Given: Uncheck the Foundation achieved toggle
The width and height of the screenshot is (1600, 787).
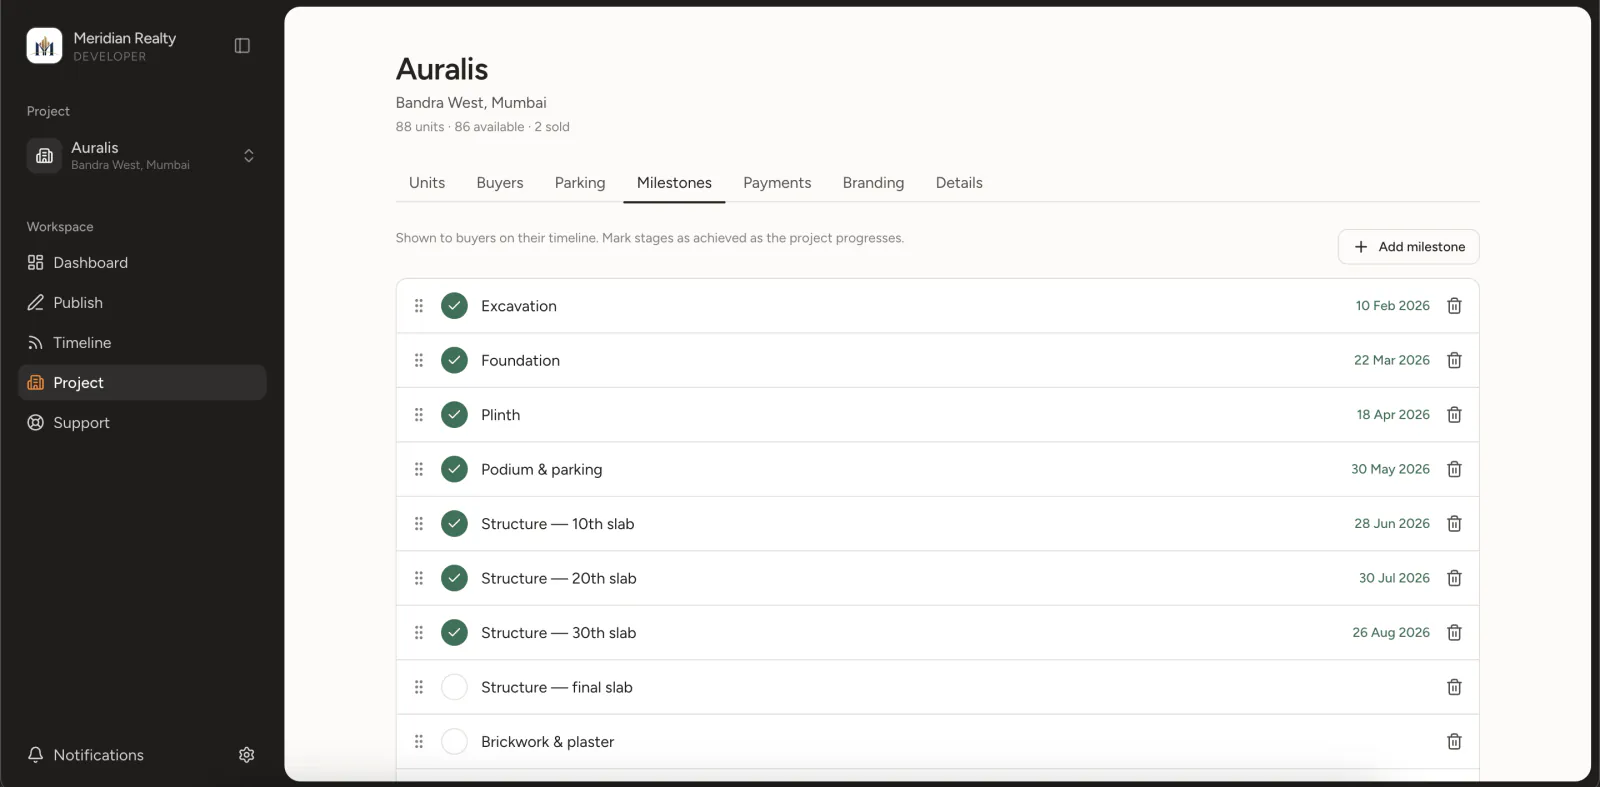Looking at the screenshot, I should 454,360.
